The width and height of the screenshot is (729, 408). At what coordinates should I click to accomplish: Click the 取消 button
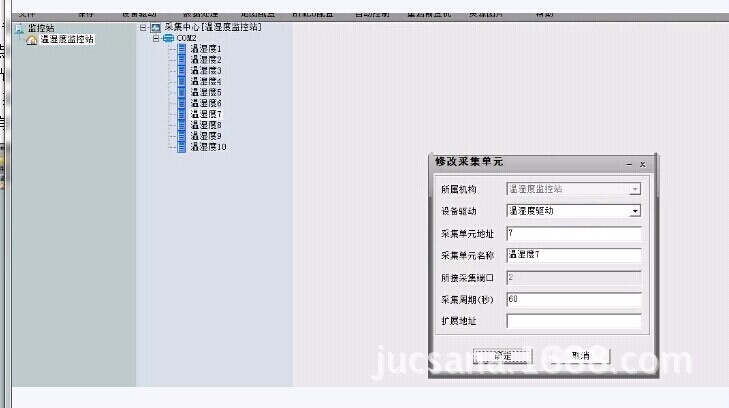click(580, 356)
